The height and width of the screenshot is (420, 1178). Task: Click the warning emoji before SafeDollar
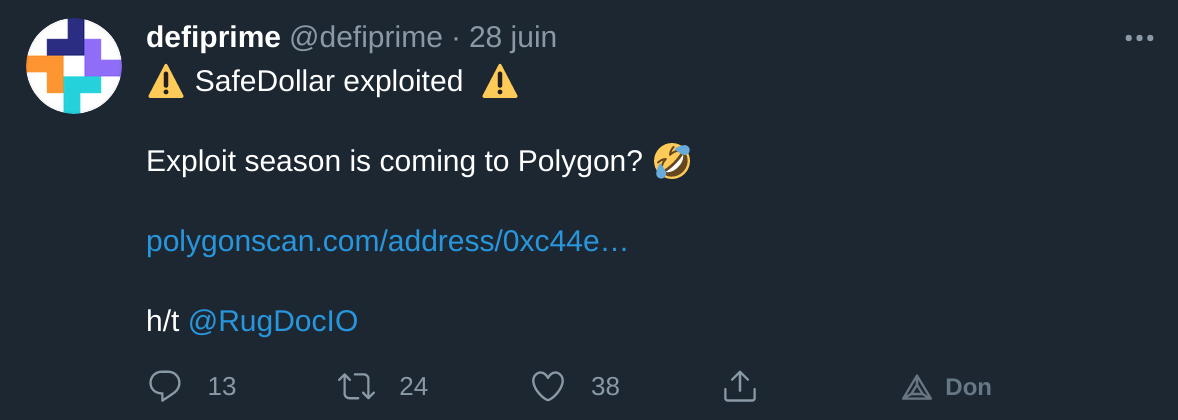pos(166,81)
